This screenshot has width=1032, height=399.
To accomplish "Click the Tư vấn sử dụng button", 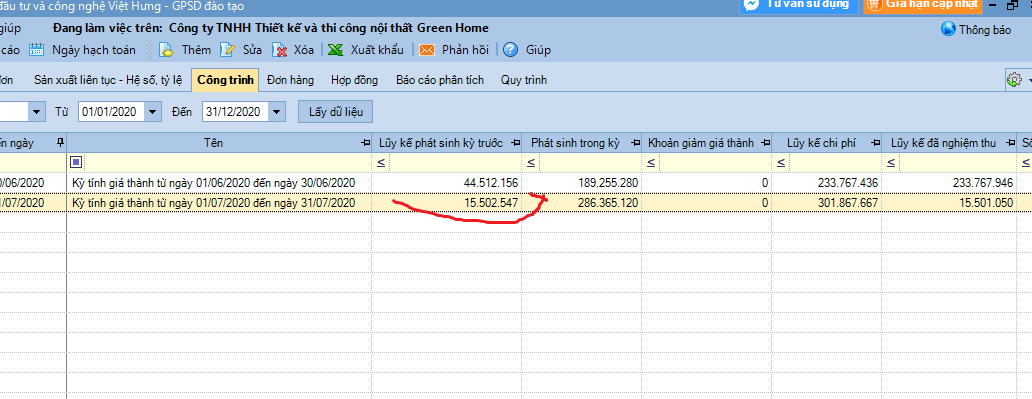I will click(798, 5).
